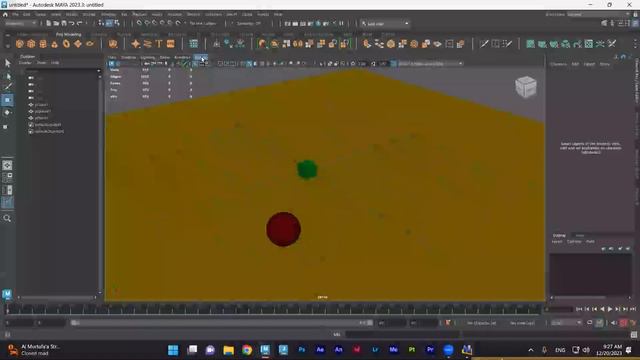Viewport: 640px width, 360px height.
Task: Open the Modeling menu set dropdown
Action: tap(20, 23)
